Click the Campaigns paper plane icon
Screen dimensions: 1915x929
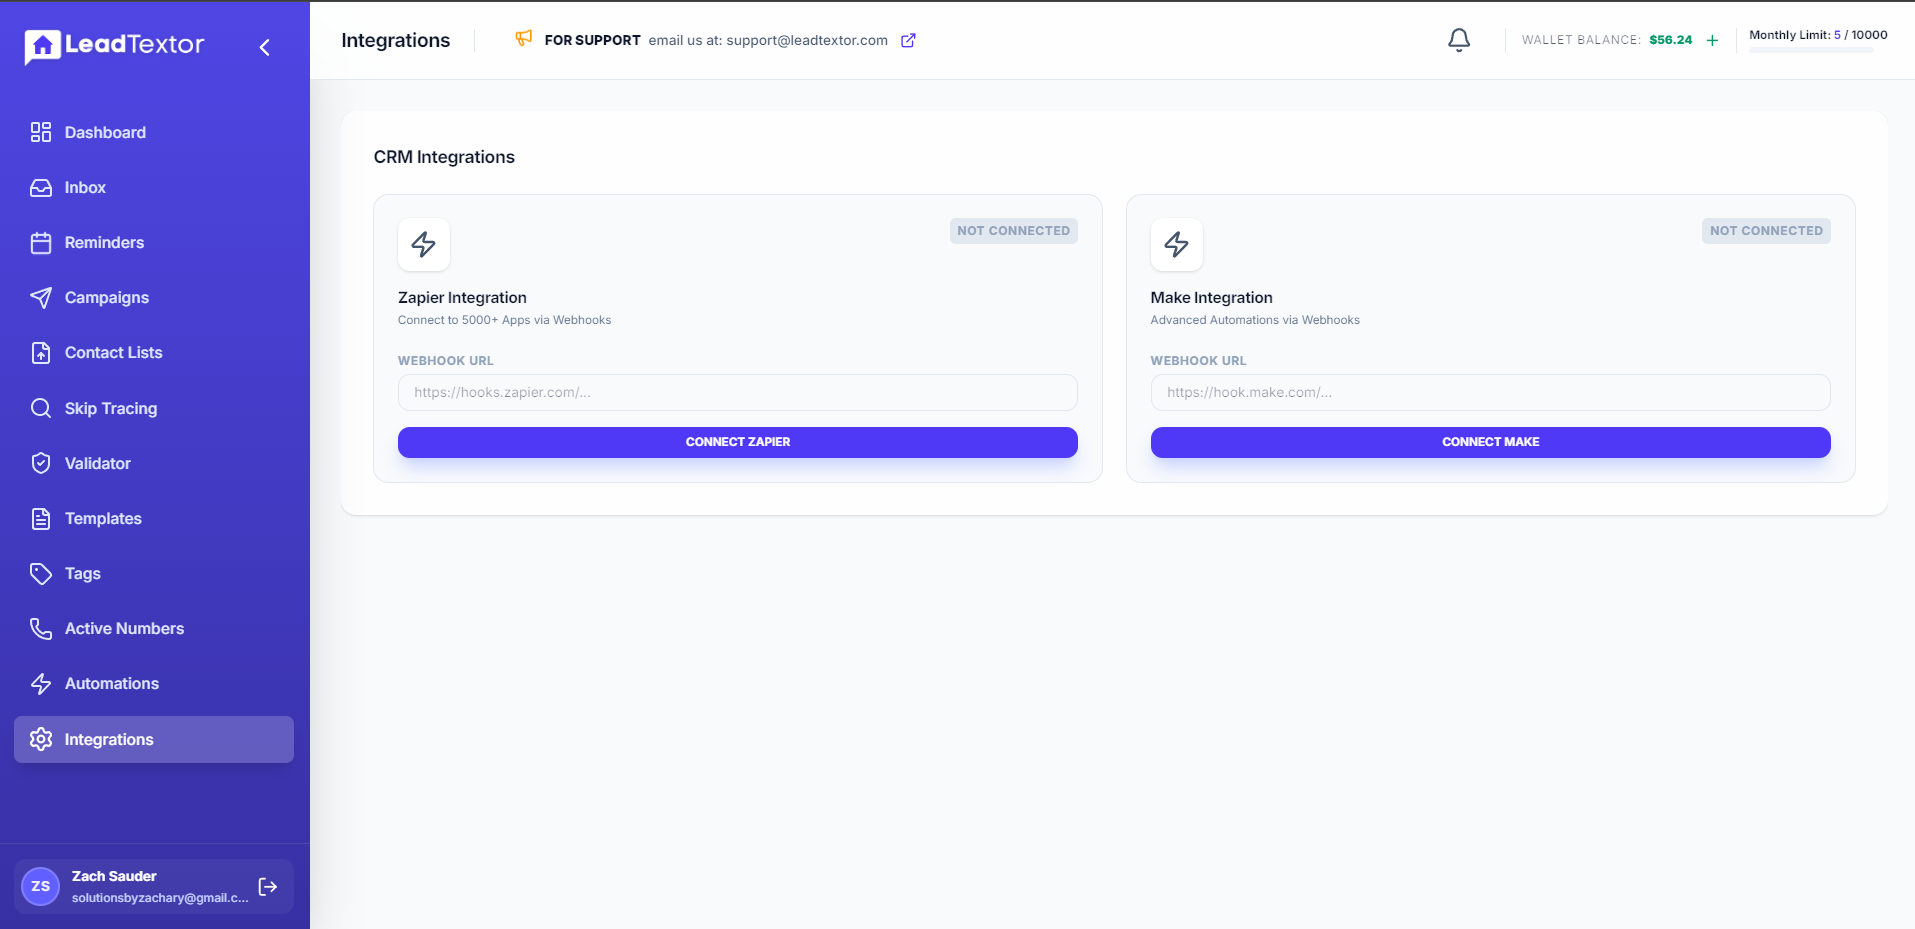41,297
